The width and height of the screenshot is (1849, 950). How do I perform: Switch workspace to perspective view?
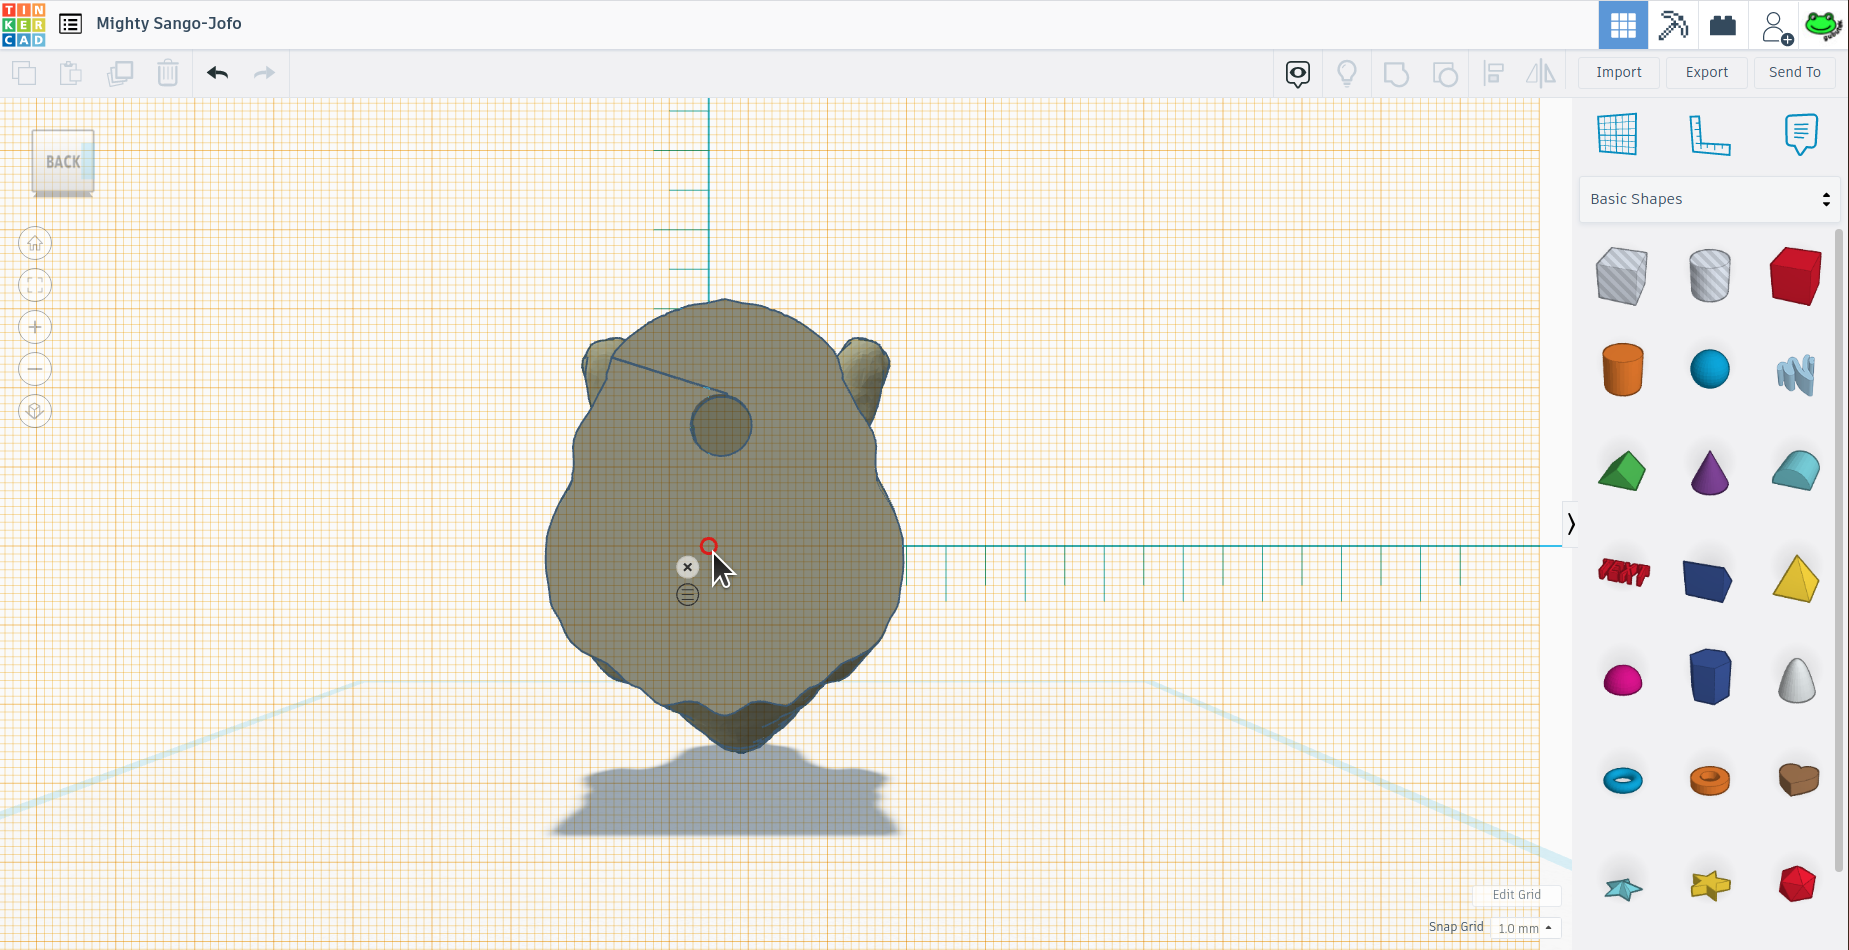tap(35, 411)
